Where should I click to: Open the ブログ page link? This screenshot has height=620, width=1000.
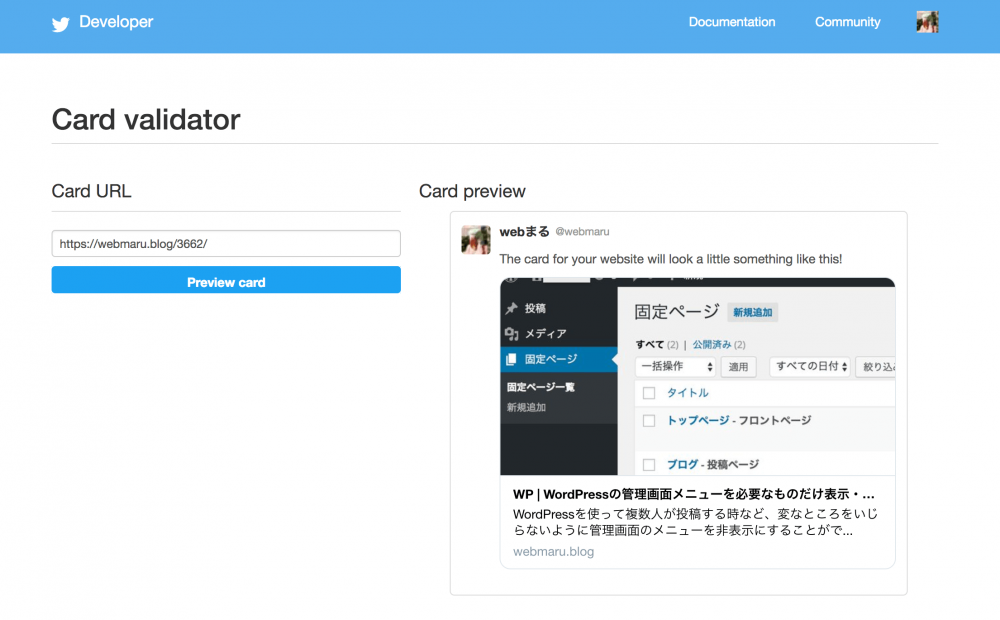(x=682, y=464)
